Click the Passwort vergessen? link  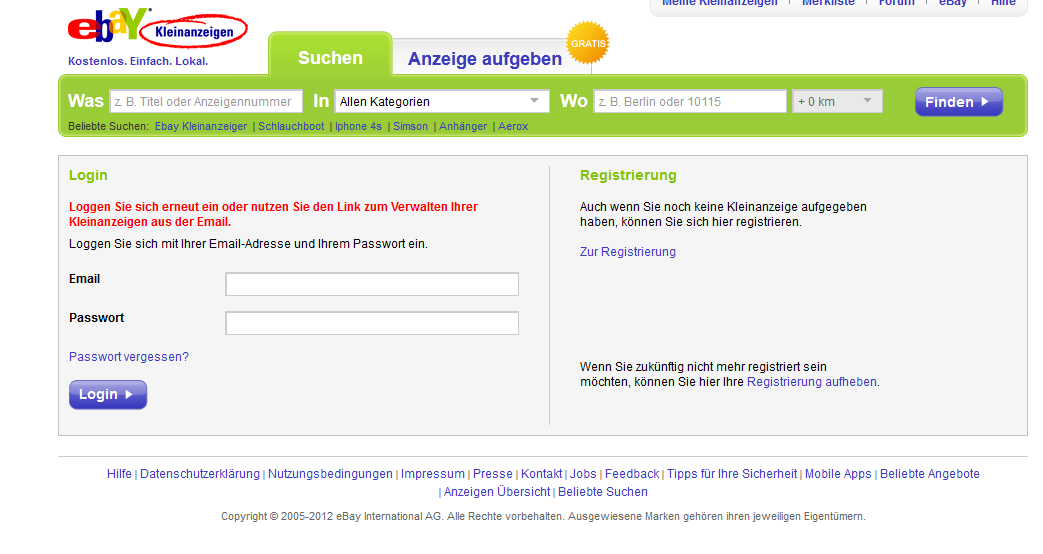click(129, 357)
